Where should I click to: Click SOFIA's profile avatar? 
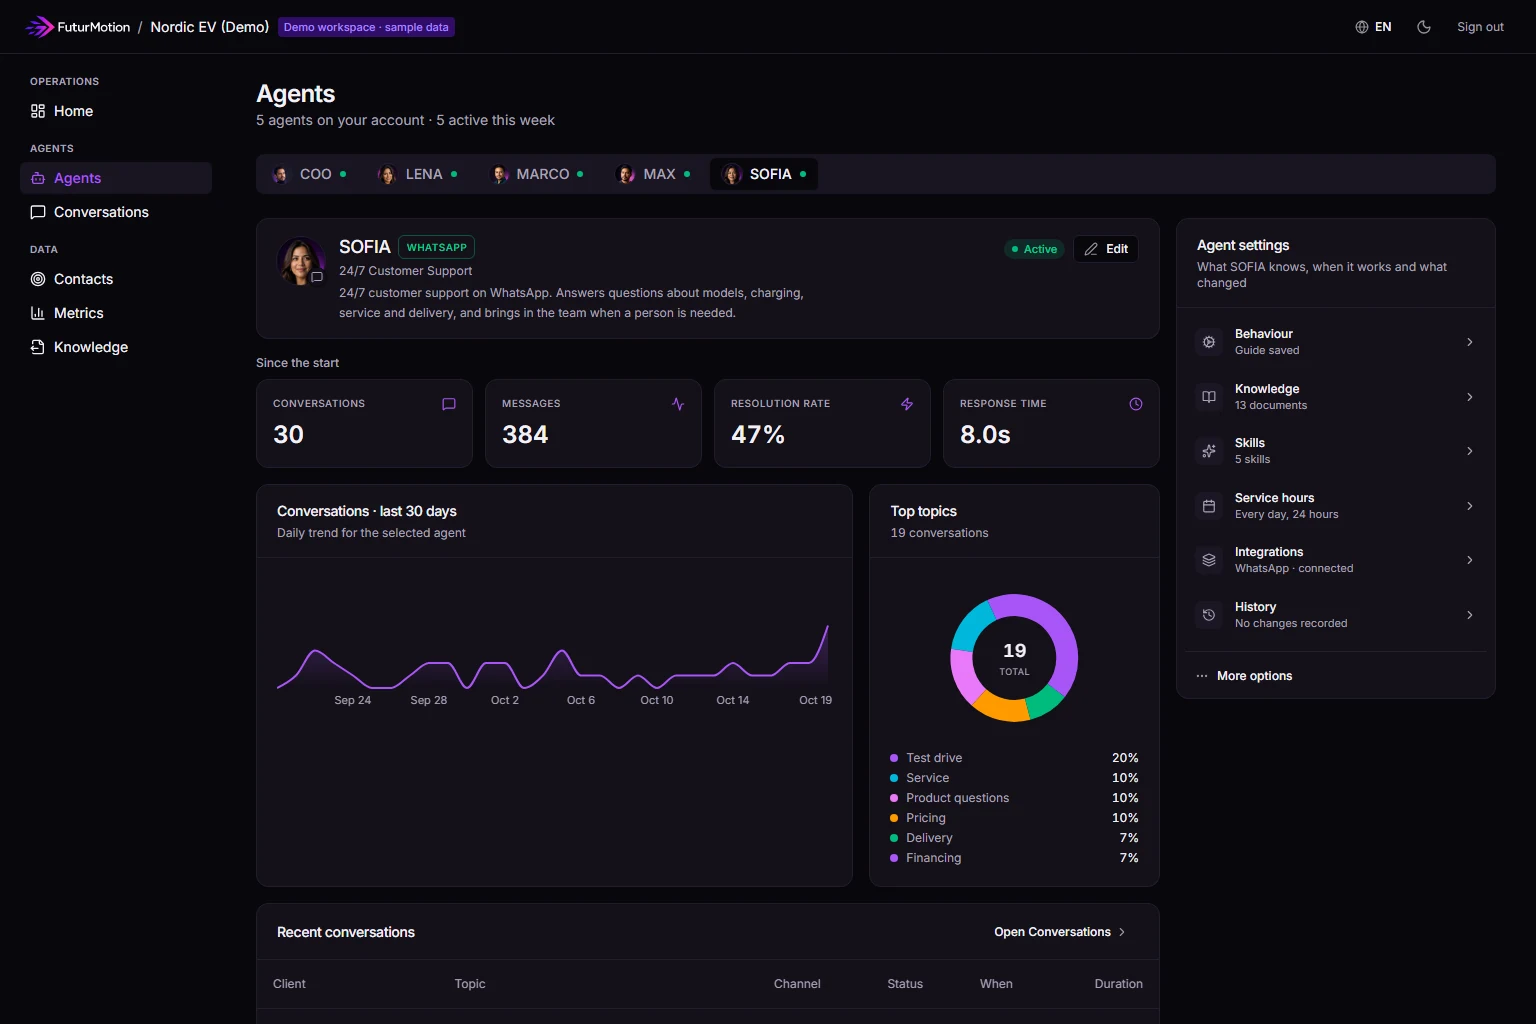click(x=301, y=262)
